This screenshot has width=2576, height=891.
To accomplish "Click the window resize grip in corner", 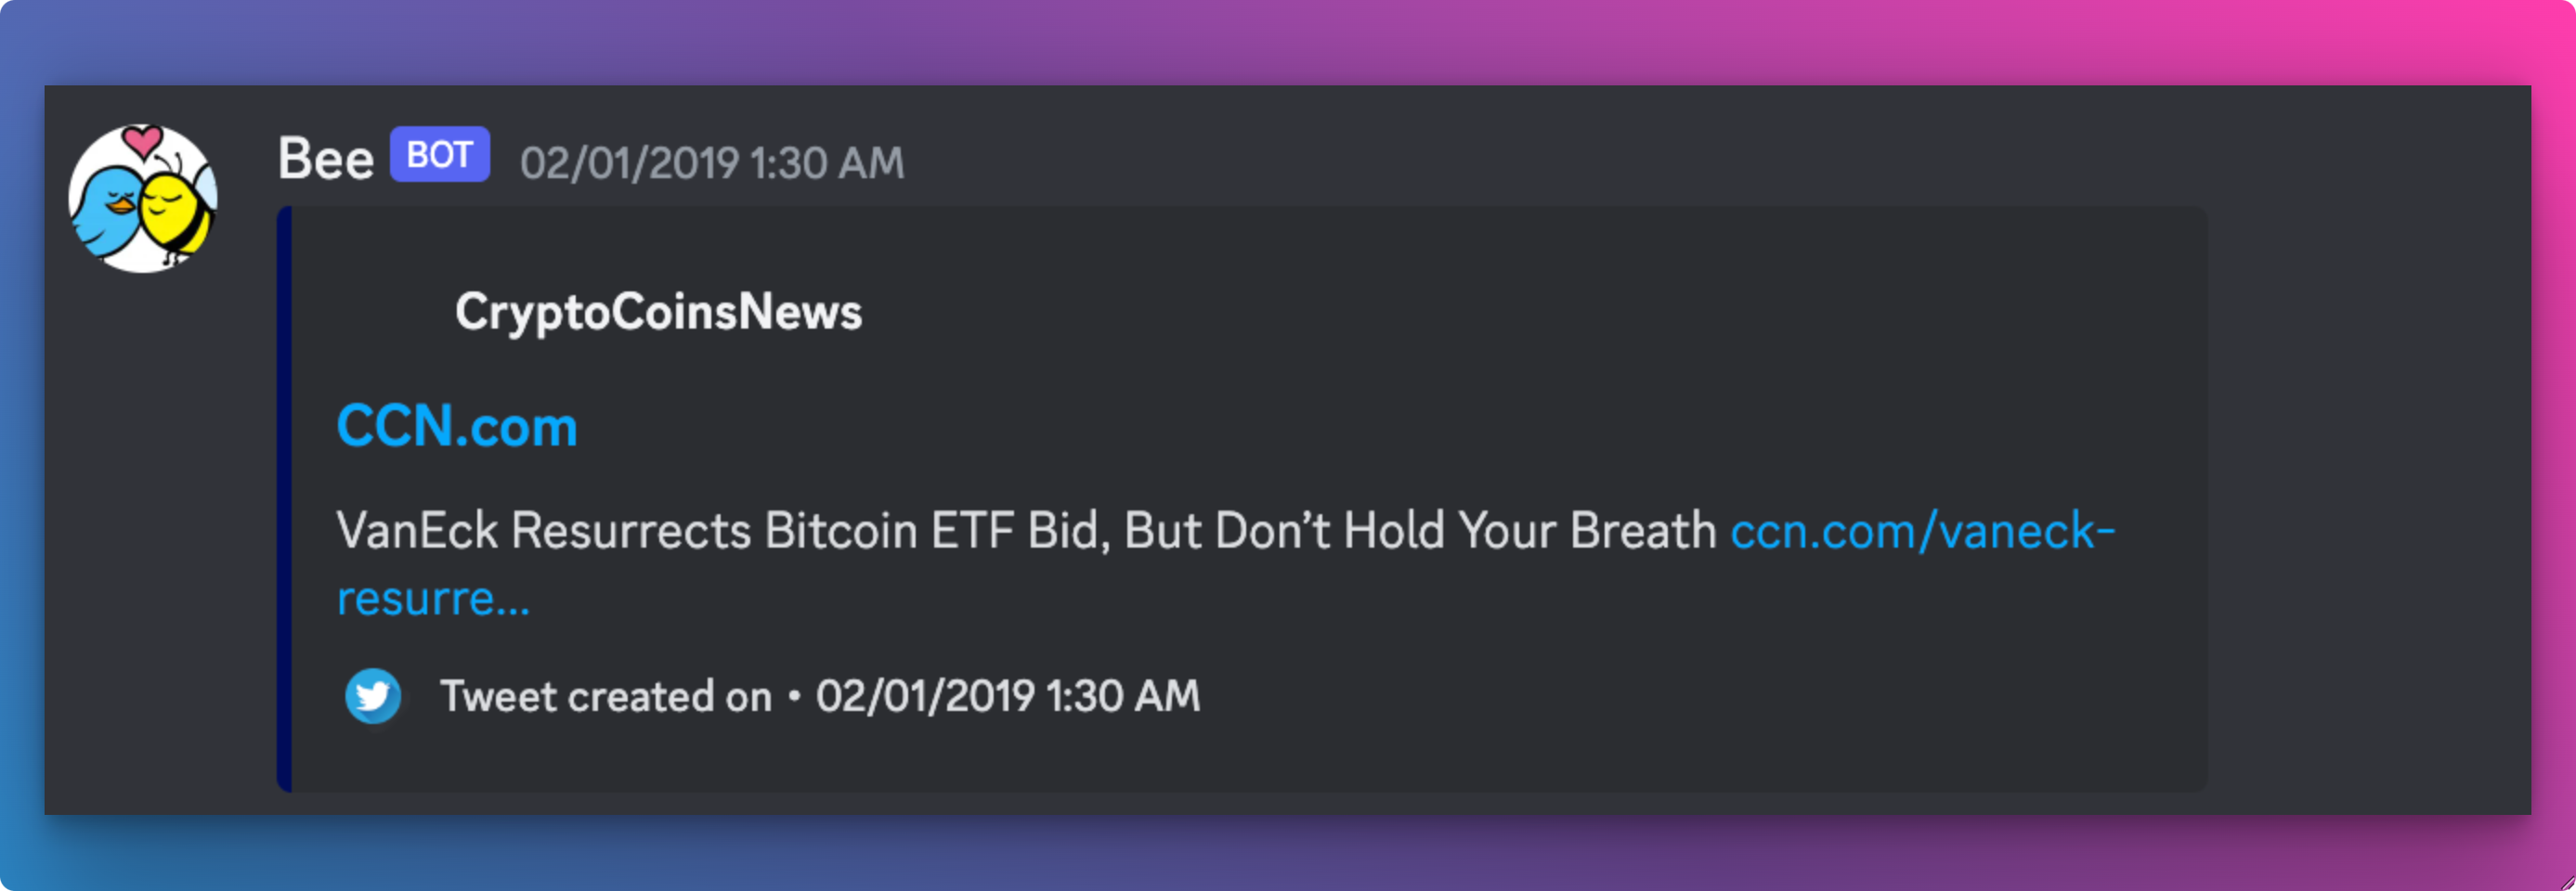I will click(x=2565, y=881).
